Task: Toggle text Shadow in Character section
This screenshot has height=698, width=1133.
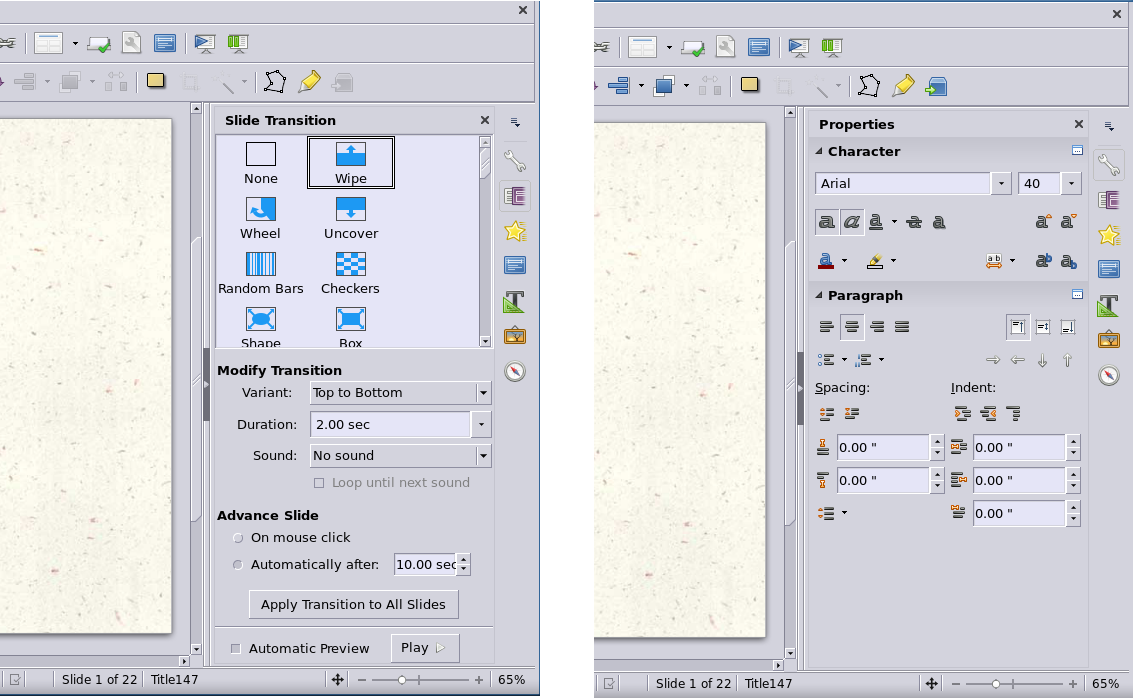Action: click(939, 222)
